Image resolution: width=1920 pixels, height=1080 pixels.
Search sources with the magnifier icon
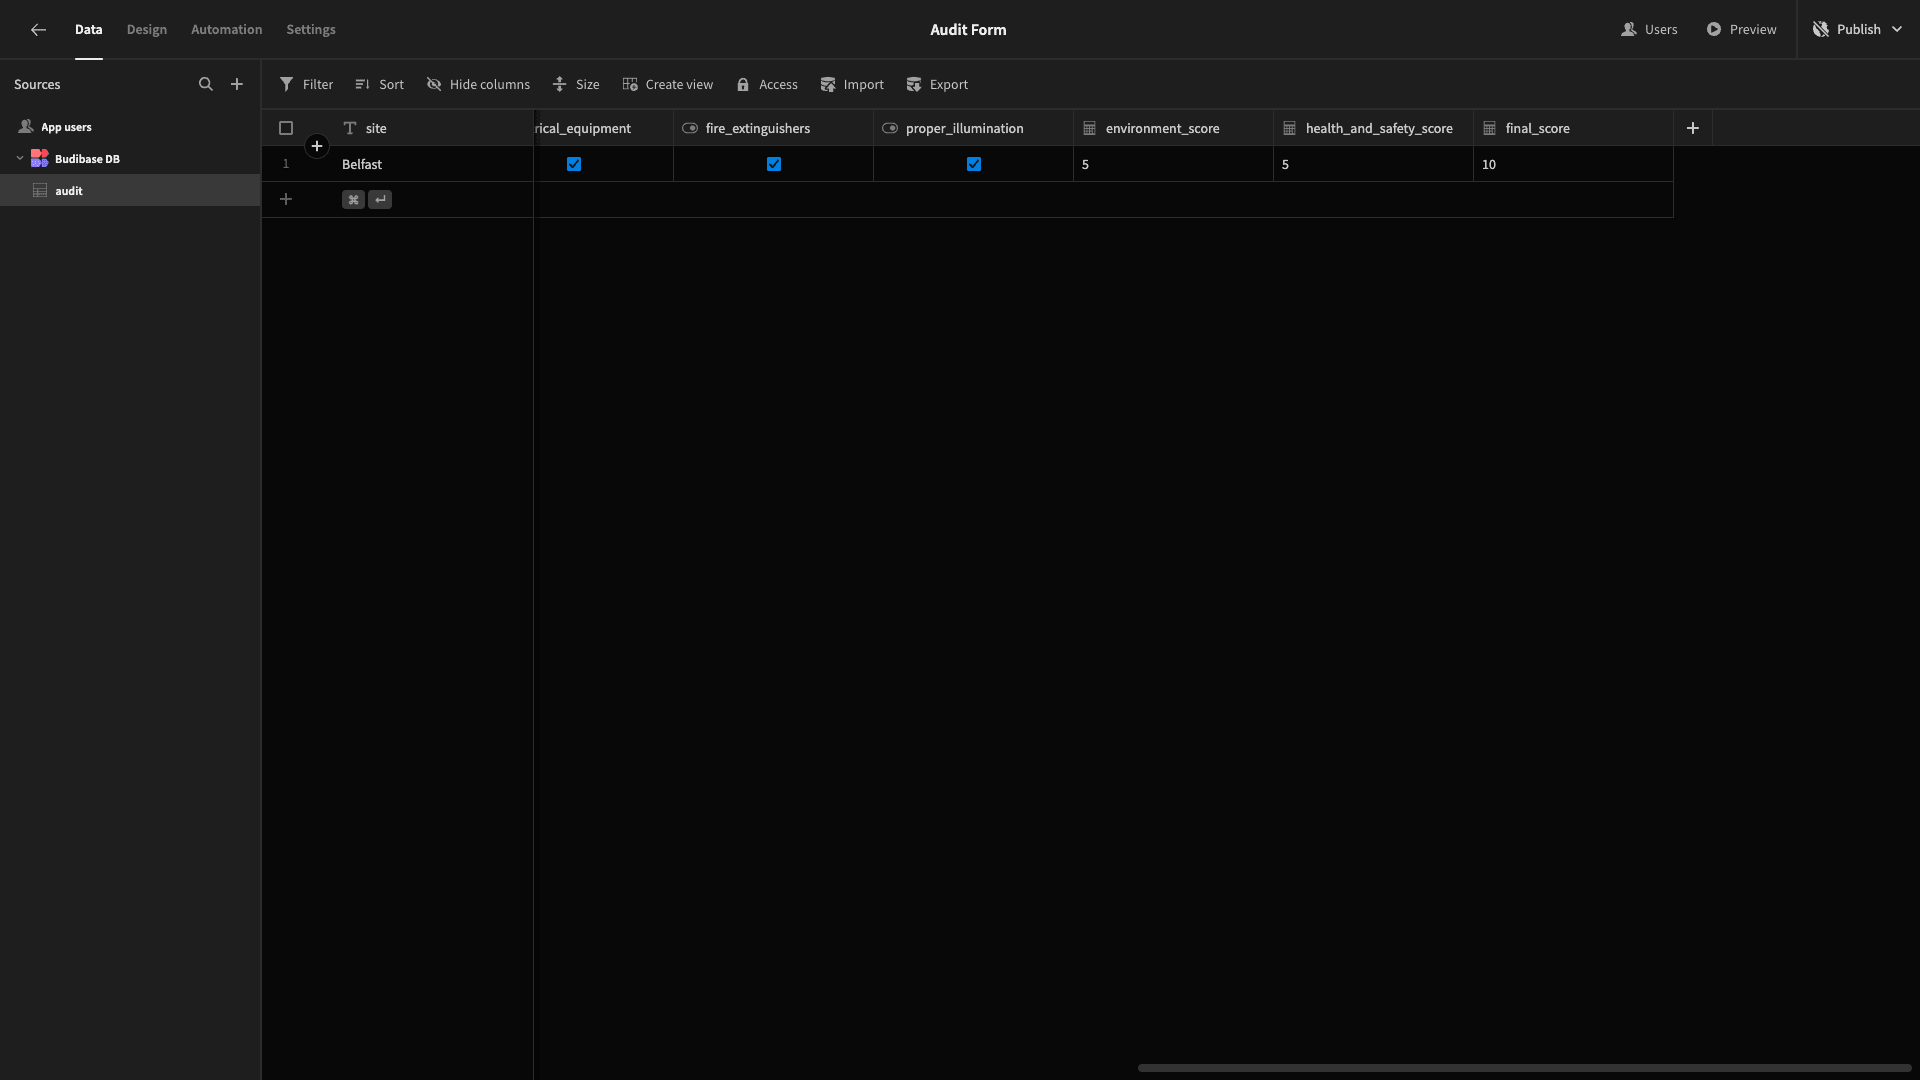click(206, 85)
